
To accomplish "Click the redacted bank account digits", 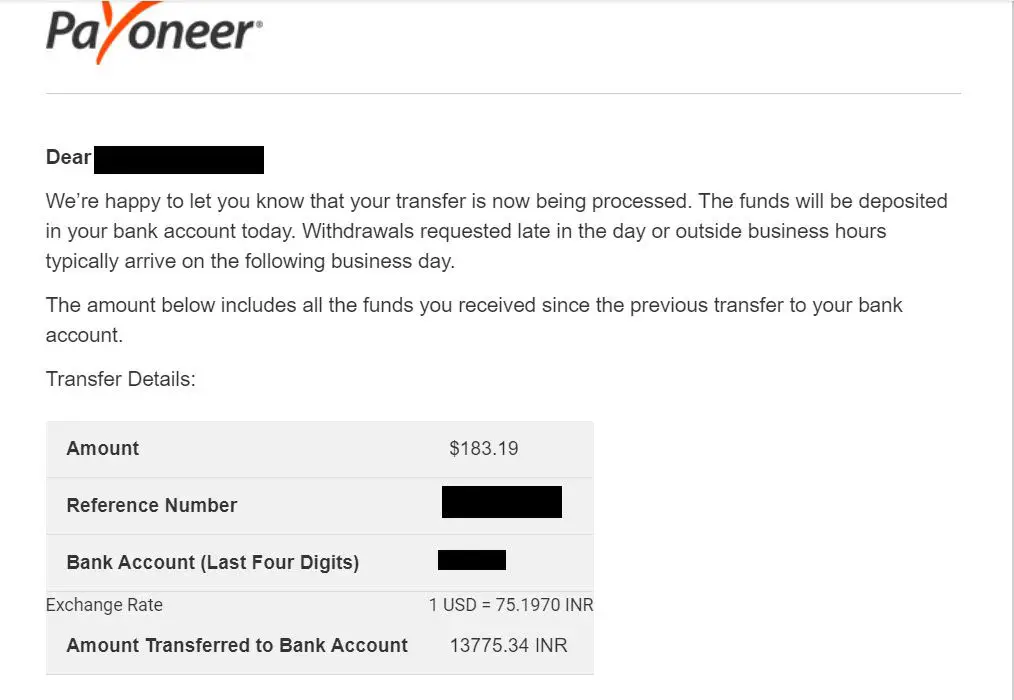I will coord(472,560).
